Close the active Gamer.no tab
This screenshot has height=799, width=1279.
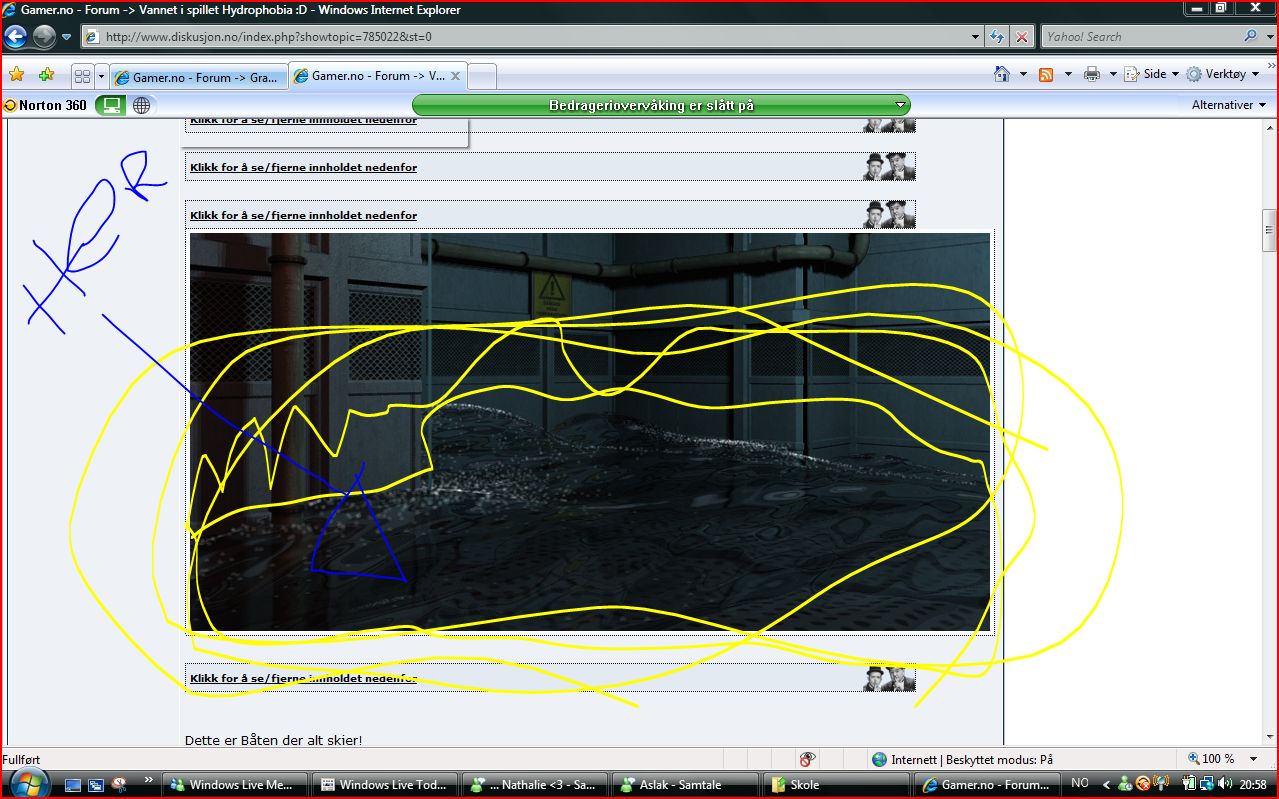point(456,76)
